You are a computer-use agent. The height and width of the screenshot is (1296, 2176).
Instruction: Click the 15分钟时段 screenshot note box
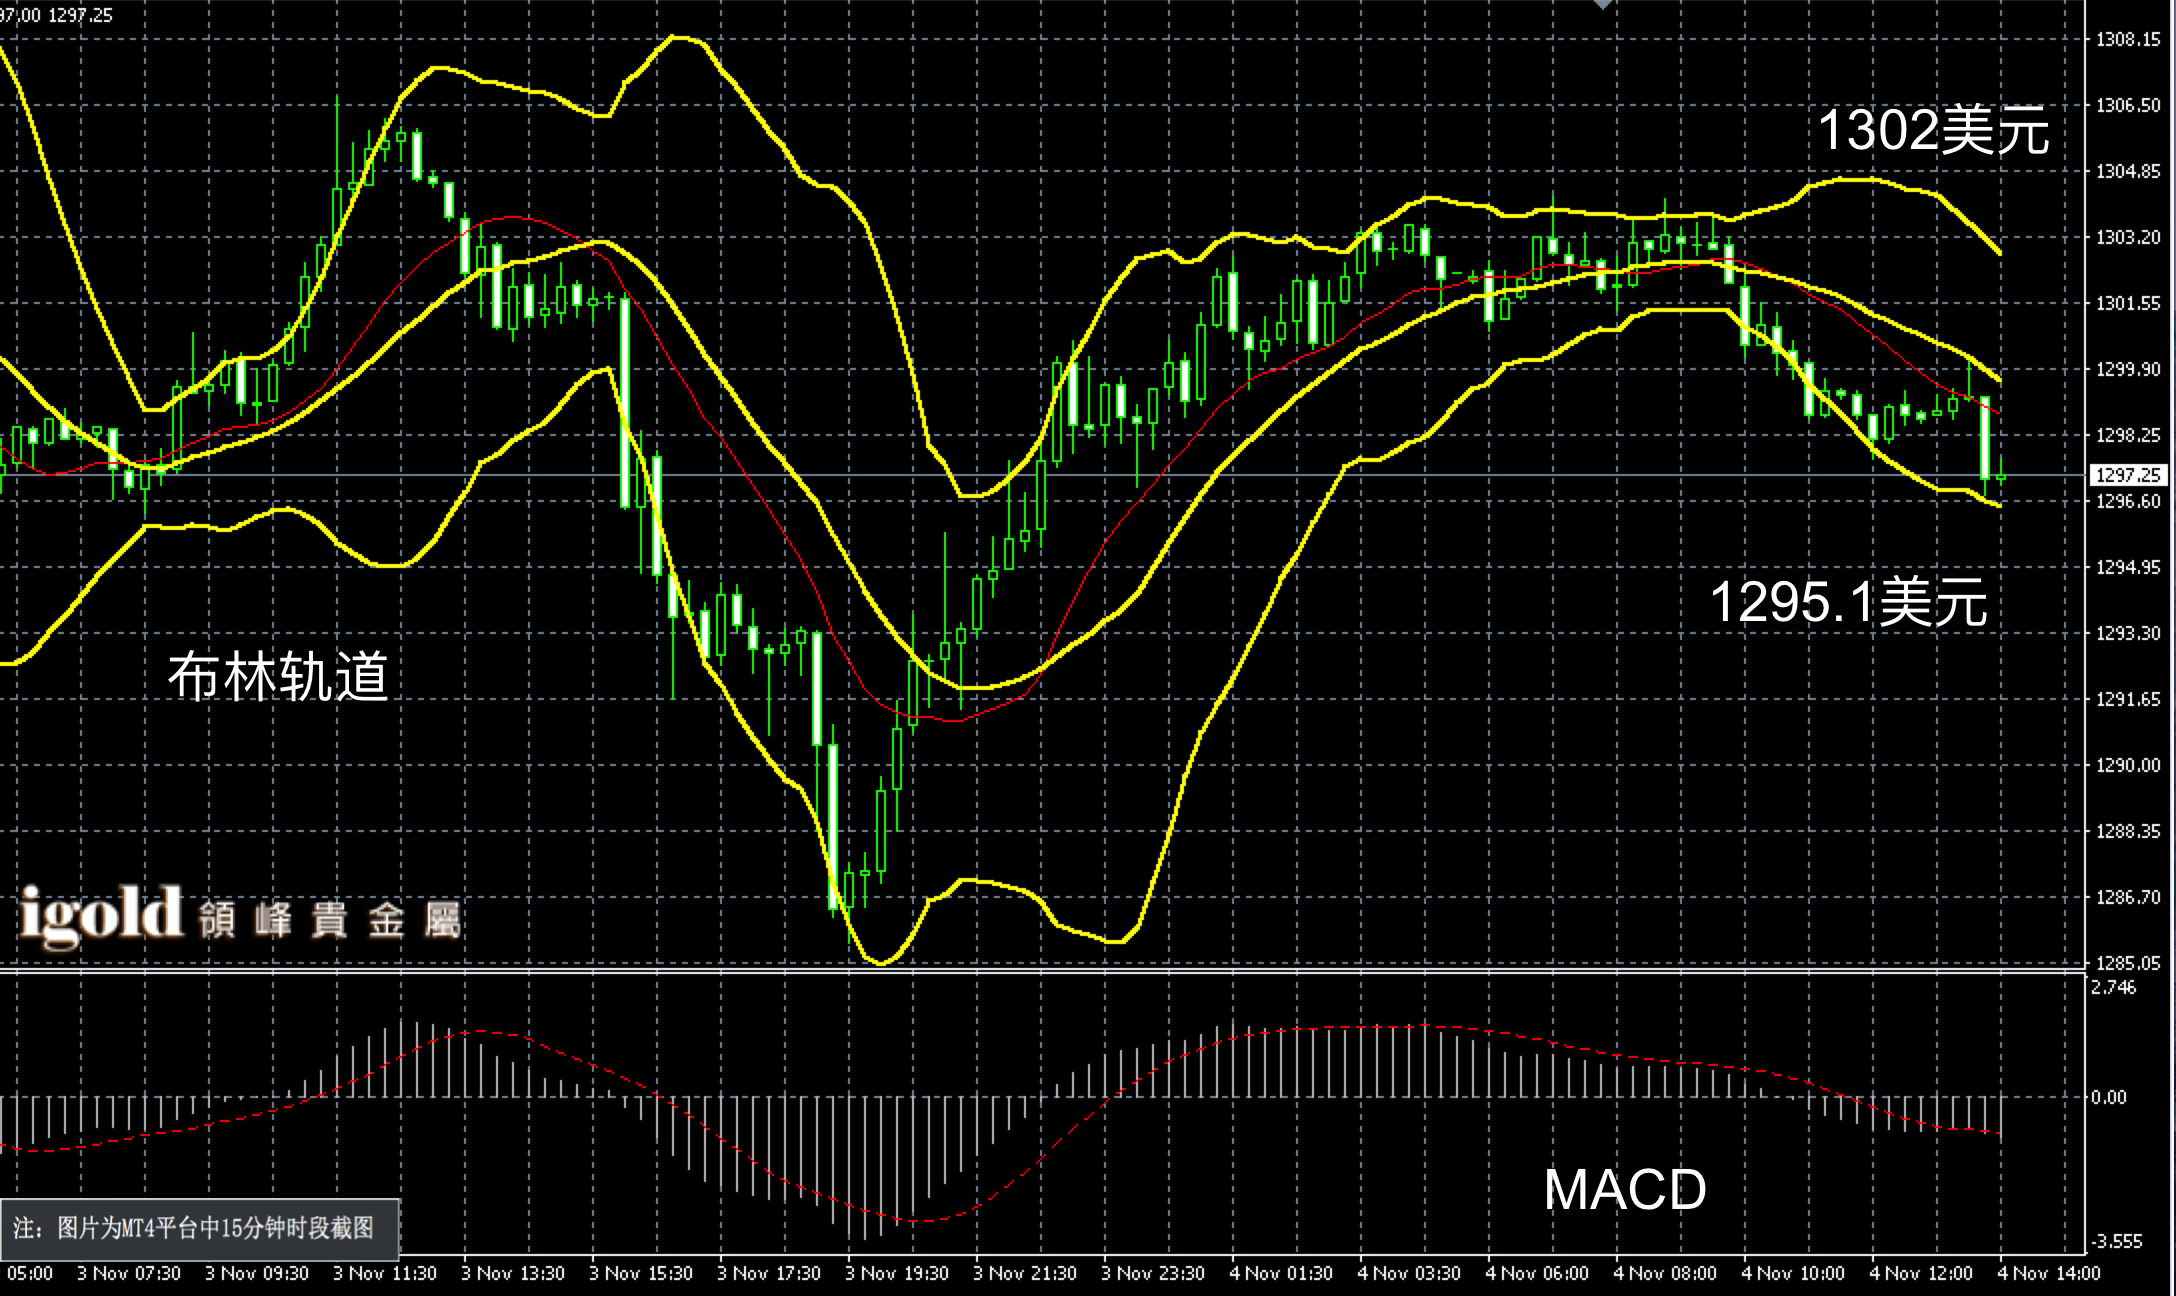coord(200,1228)
